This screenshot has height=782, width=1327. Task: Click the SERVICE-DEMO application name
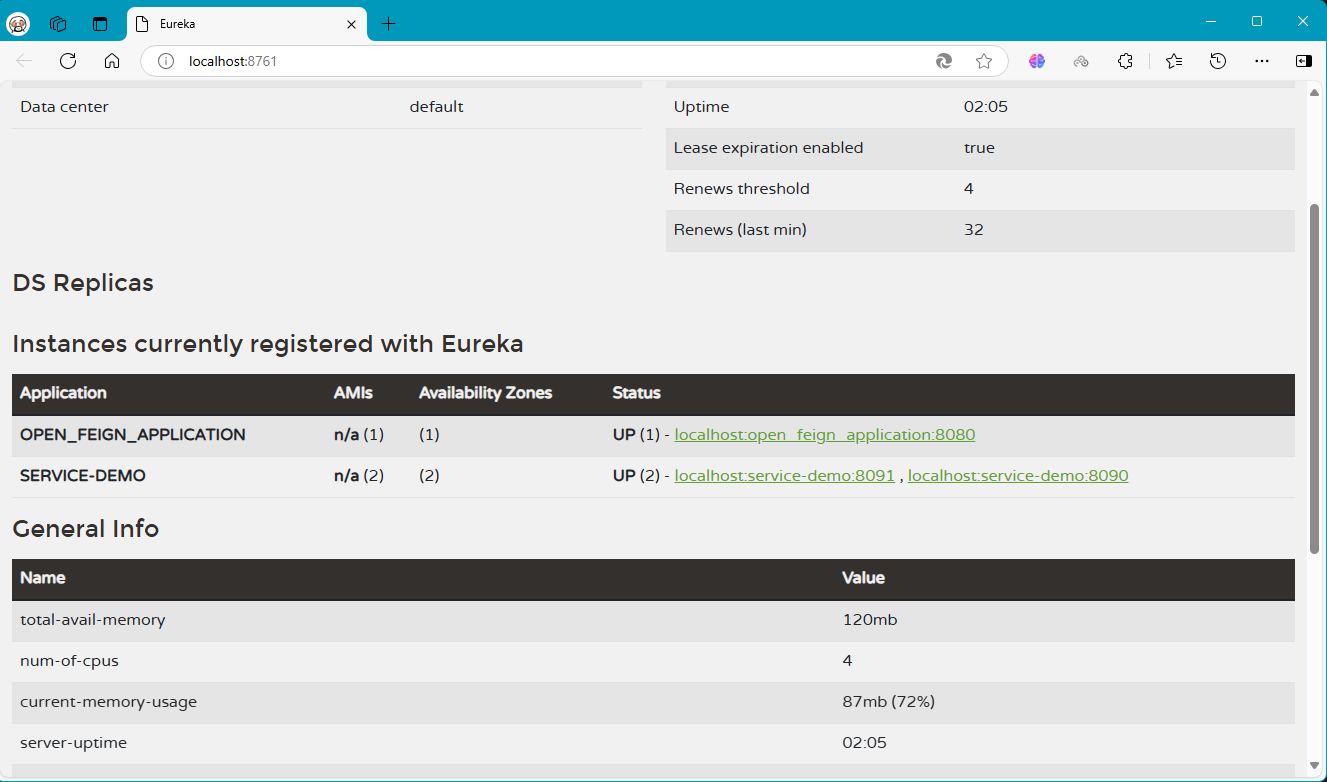point(83,476)
